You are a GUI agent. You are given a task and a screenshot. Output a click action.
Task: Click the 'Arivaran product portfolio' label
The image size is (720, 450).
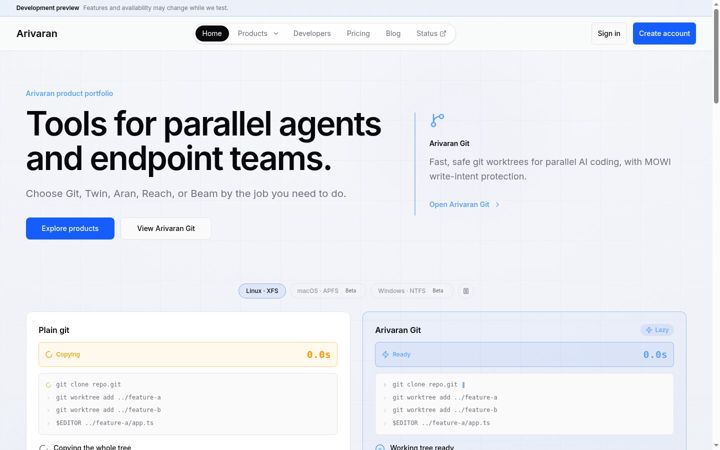click(x=69, y=93)
